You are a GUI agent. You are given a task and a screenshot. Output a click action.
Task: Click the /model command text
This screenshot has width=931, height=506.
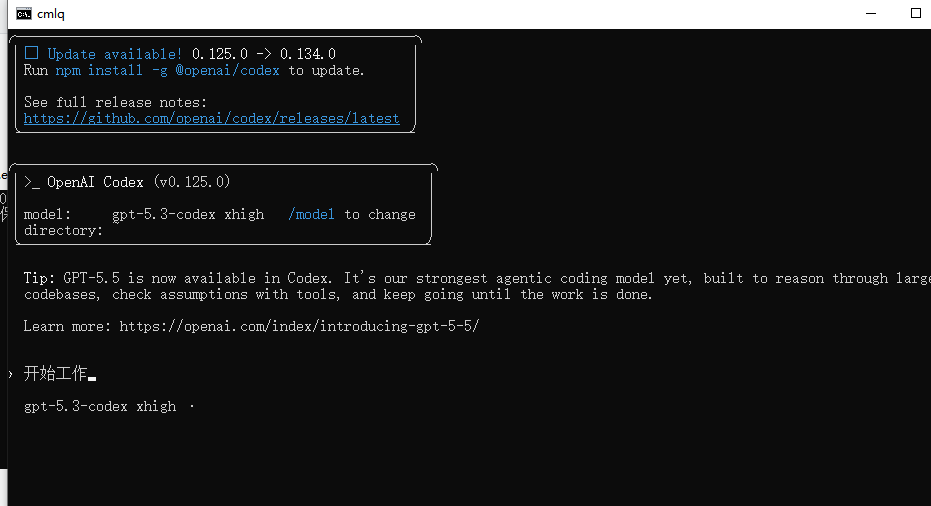[311, 214]
